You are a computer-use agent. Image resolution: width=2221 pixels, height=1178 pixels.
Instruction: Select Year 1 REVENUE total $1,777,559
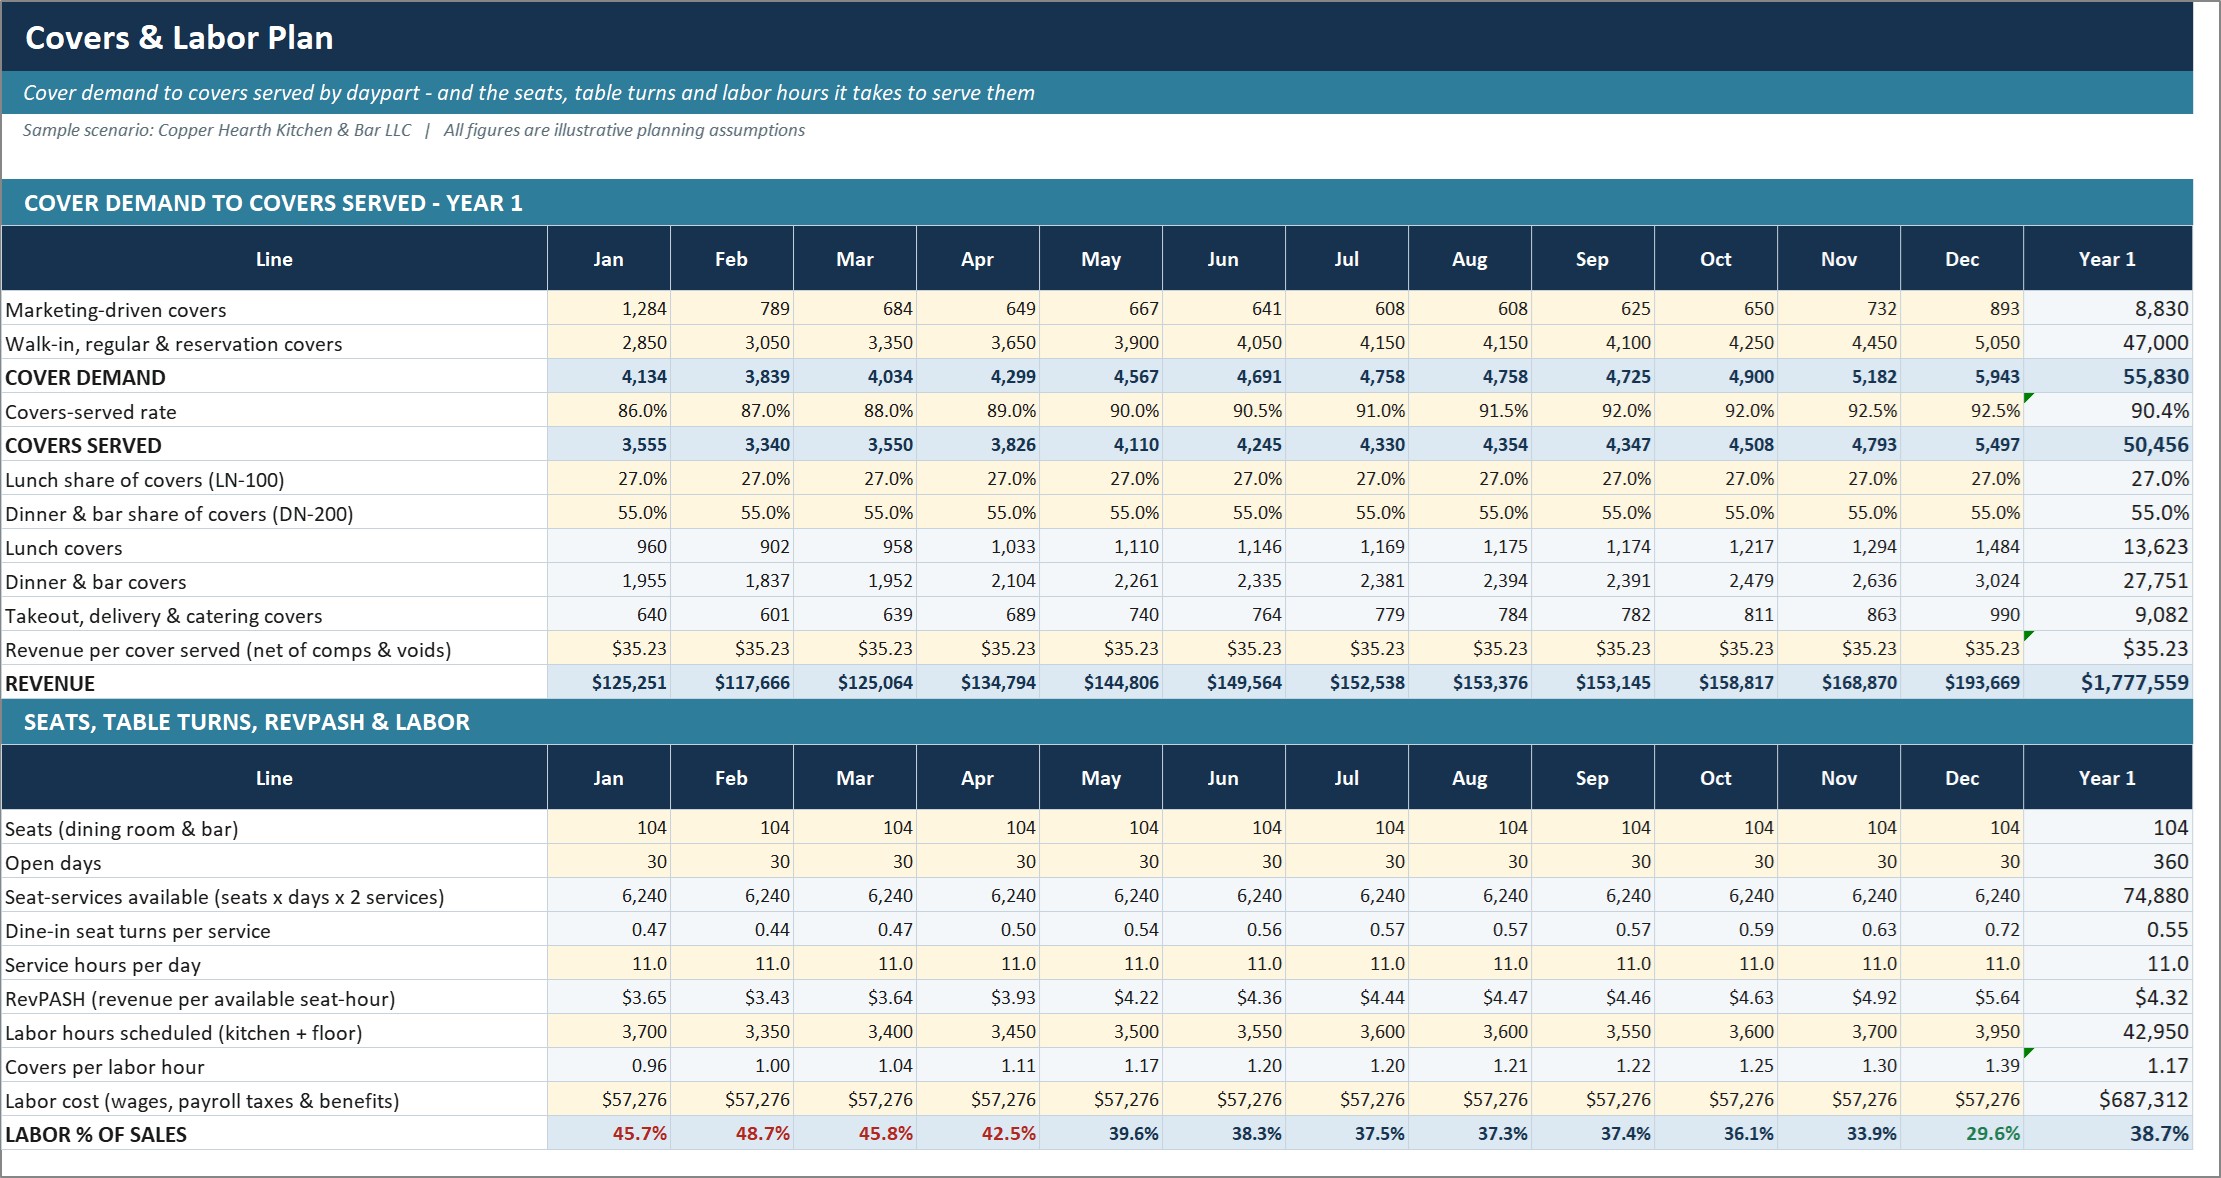click(2108, 683)
